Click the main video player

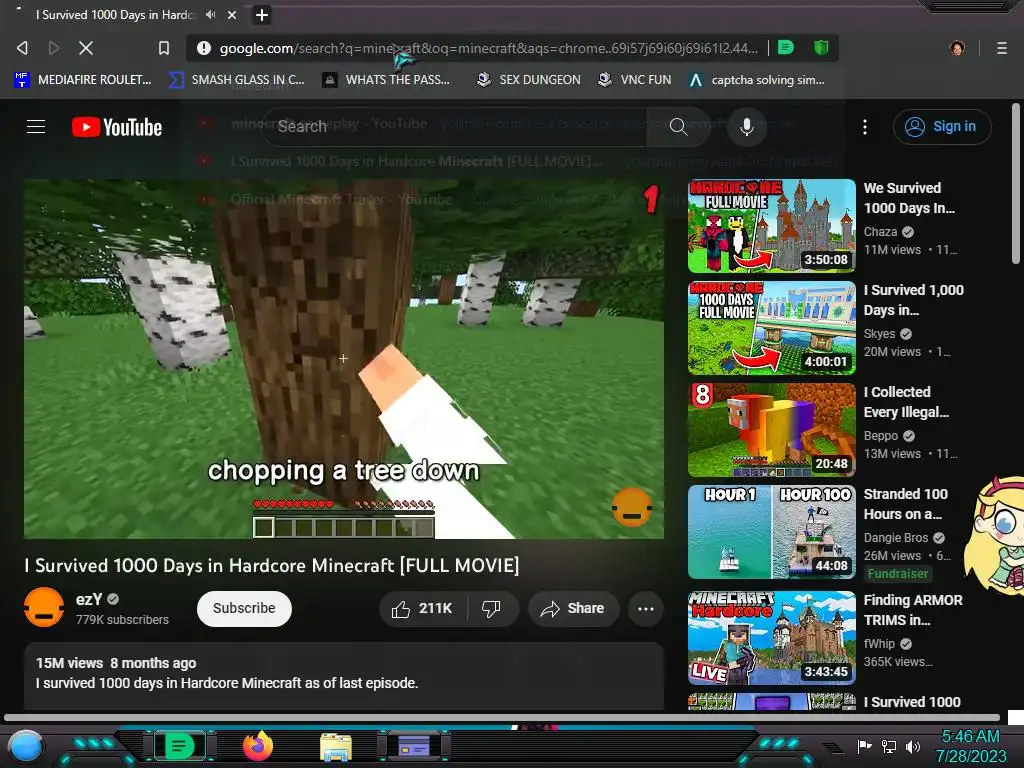click(344, 359)
